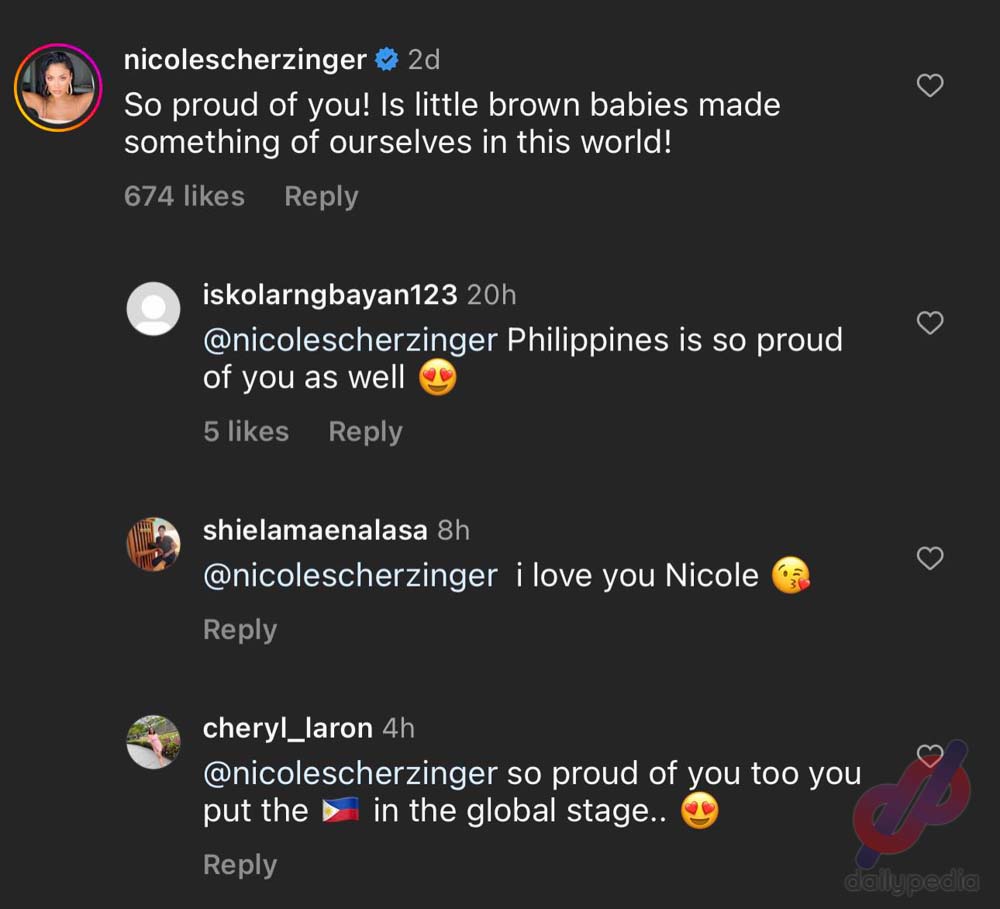Open nicolescherzinger's profile picture

click(57, 87)
